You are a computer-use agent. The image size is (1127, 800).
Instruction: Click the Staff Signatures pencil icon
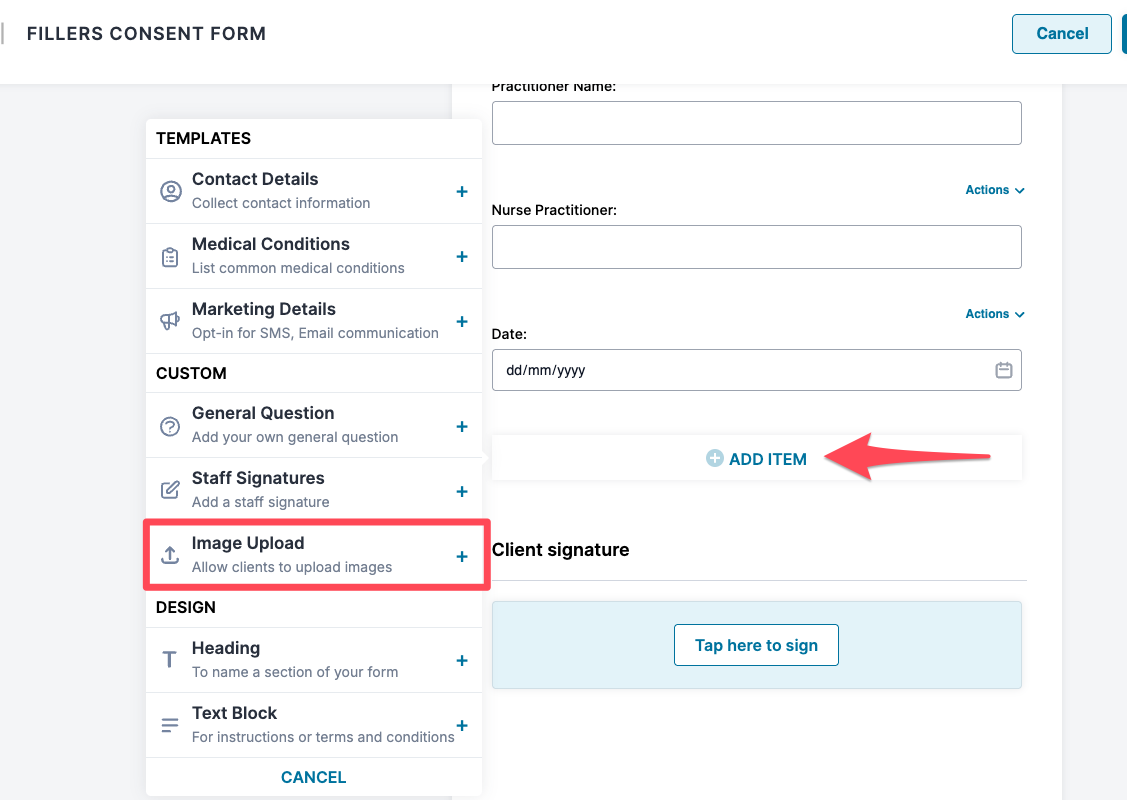click(171, 491)
